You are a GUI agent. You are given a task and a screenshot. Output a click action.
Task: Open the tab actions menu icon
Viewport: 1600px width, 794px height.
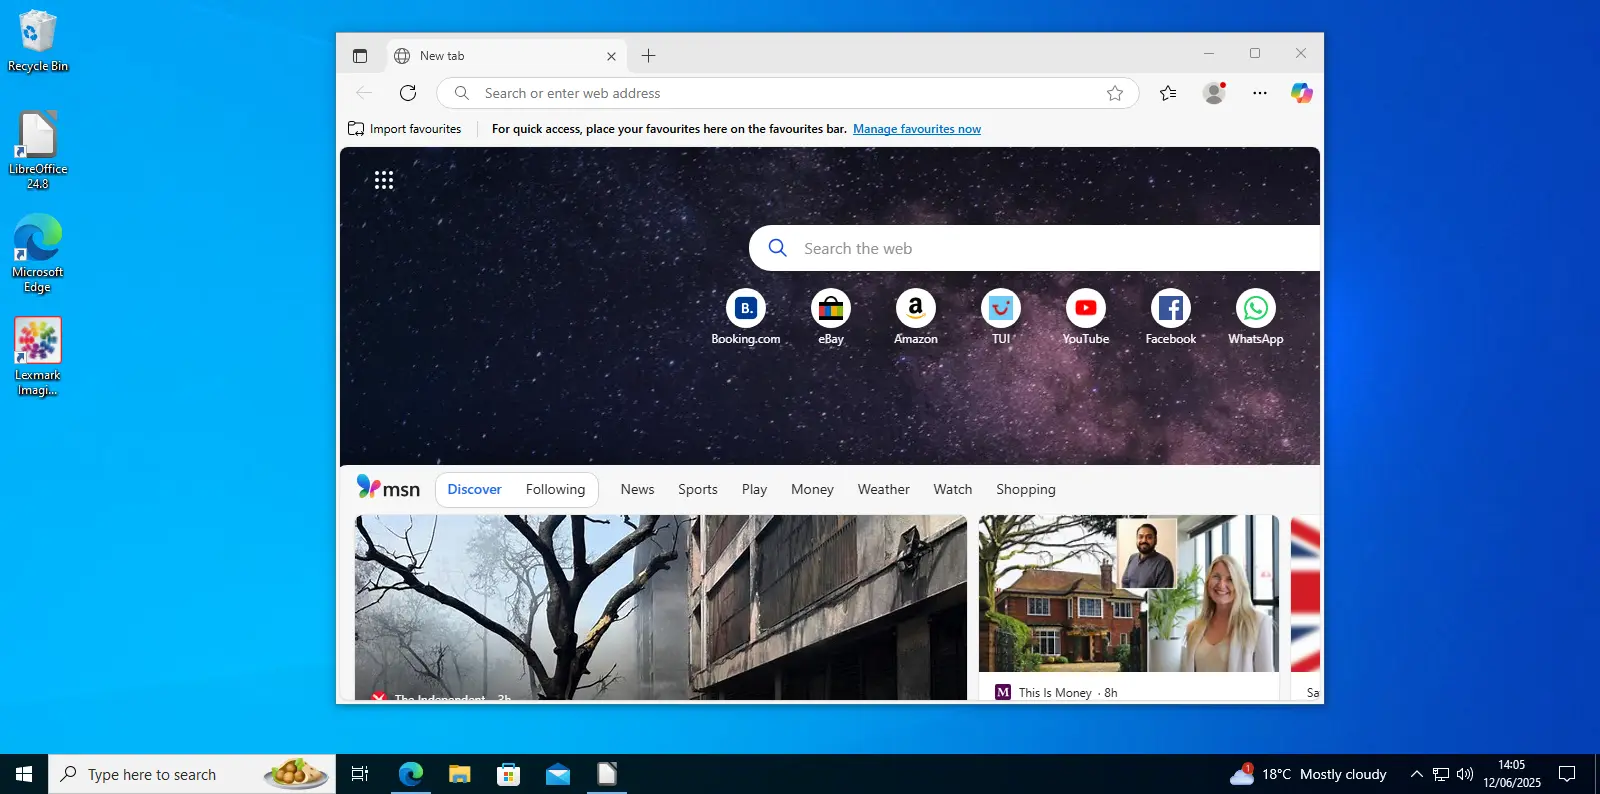[x=360, y=56]
